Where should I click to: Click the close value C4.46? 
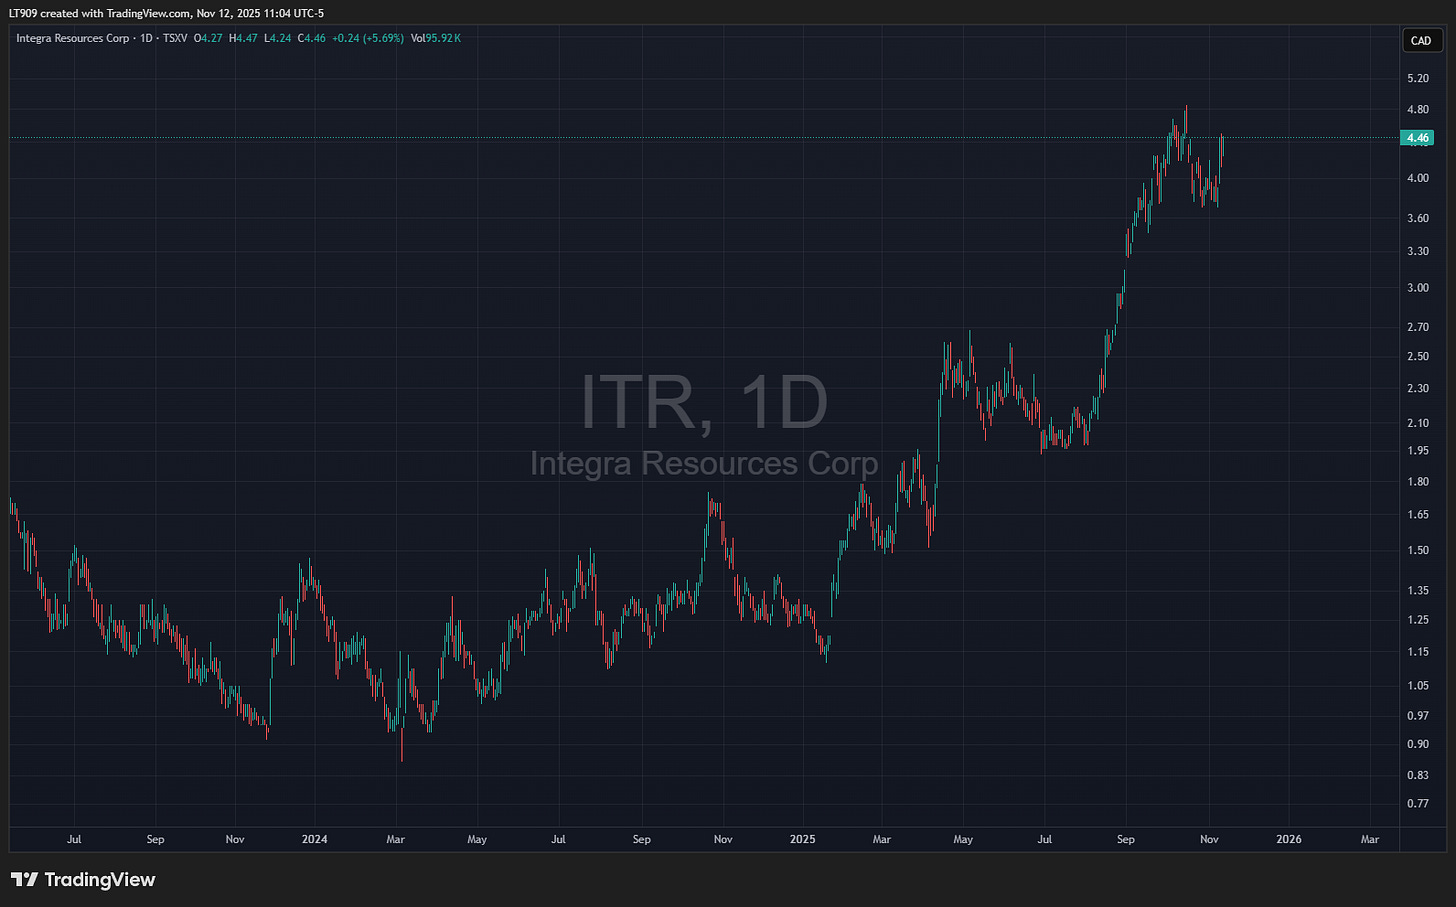coord(311,38)
